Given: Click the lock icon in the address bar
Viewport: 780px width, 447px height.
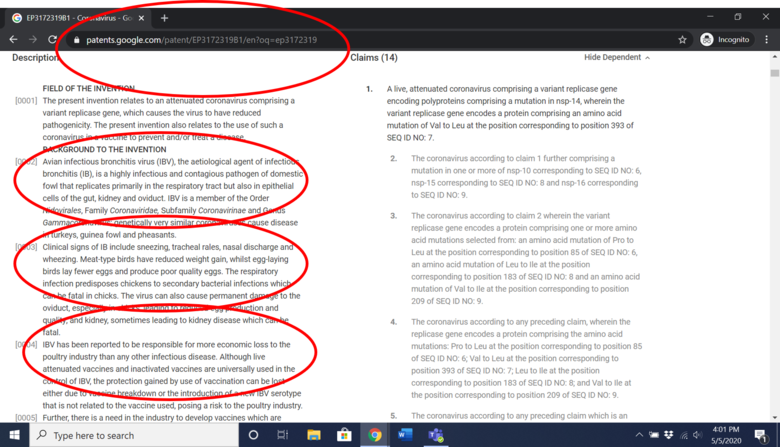Looking at the screenshot, I should tap(76, 40).
